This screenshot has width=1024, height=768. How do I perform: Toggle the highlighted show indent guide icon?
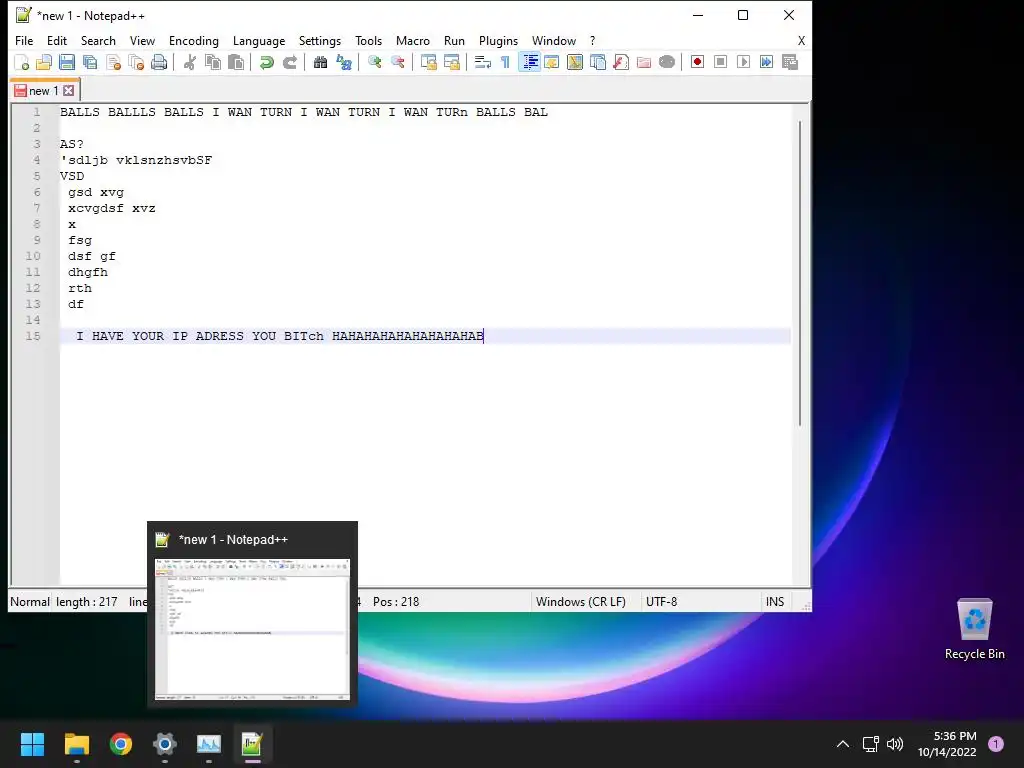[x=529, y=63]
